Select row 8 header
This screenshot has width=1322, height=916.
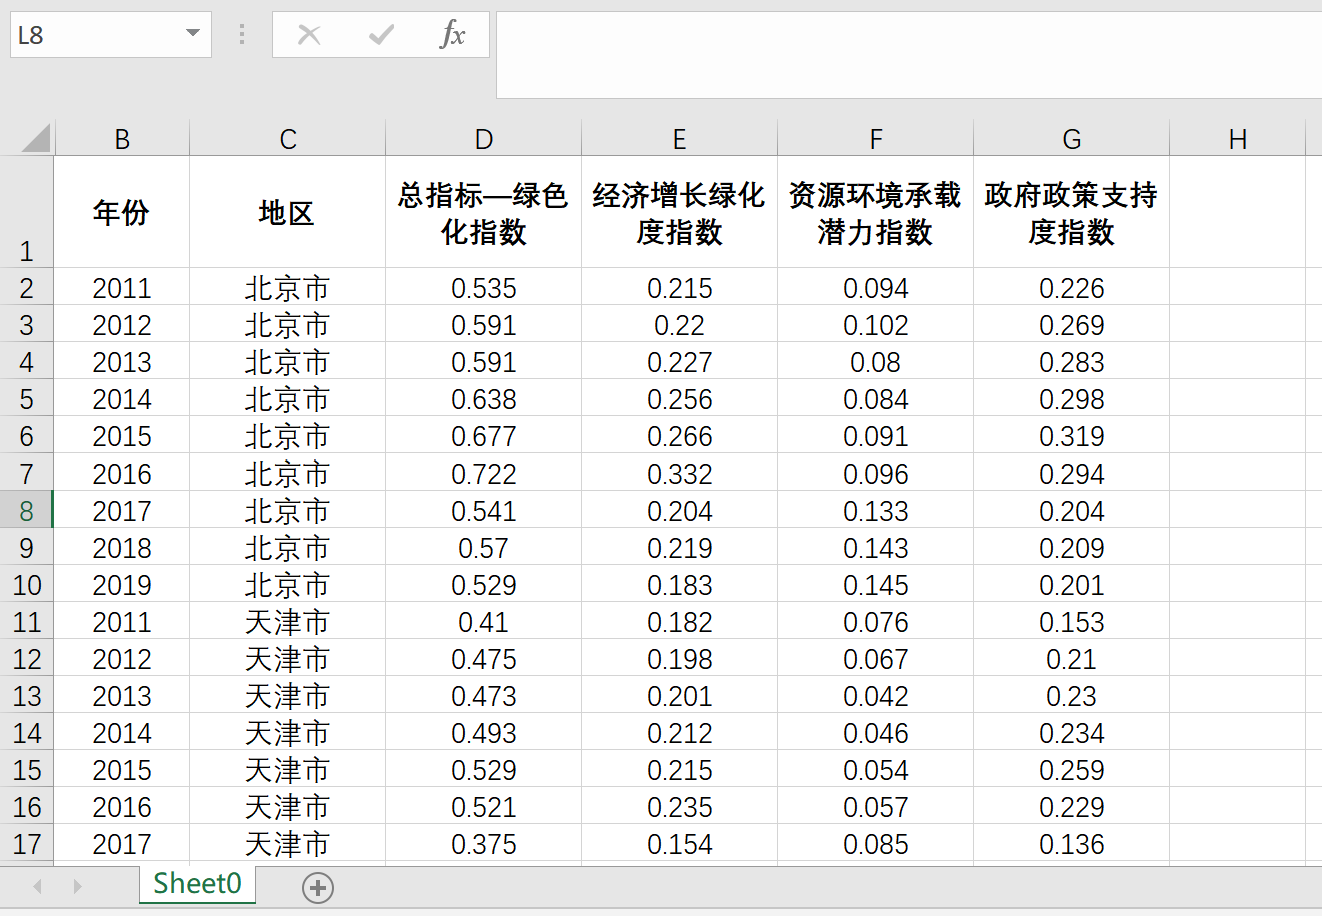click(x=27, y=511)
